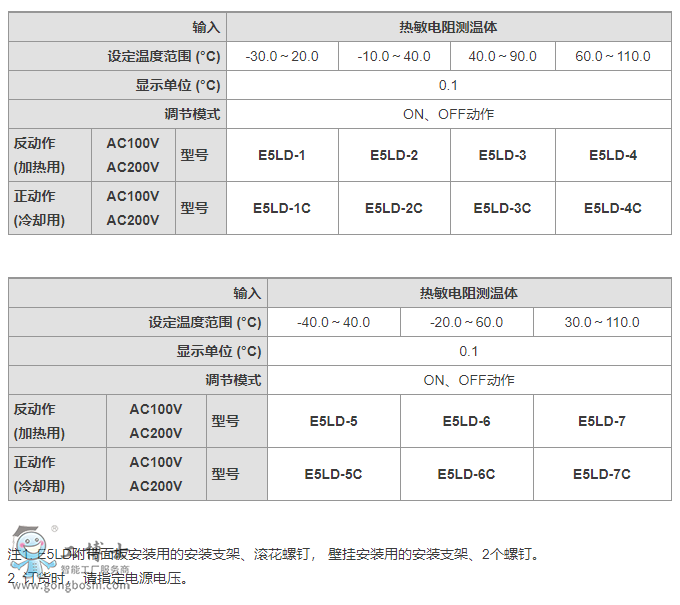Select the E5LD-1C cooling model
This screenshot has height=605, width=680.
point(282,208)
